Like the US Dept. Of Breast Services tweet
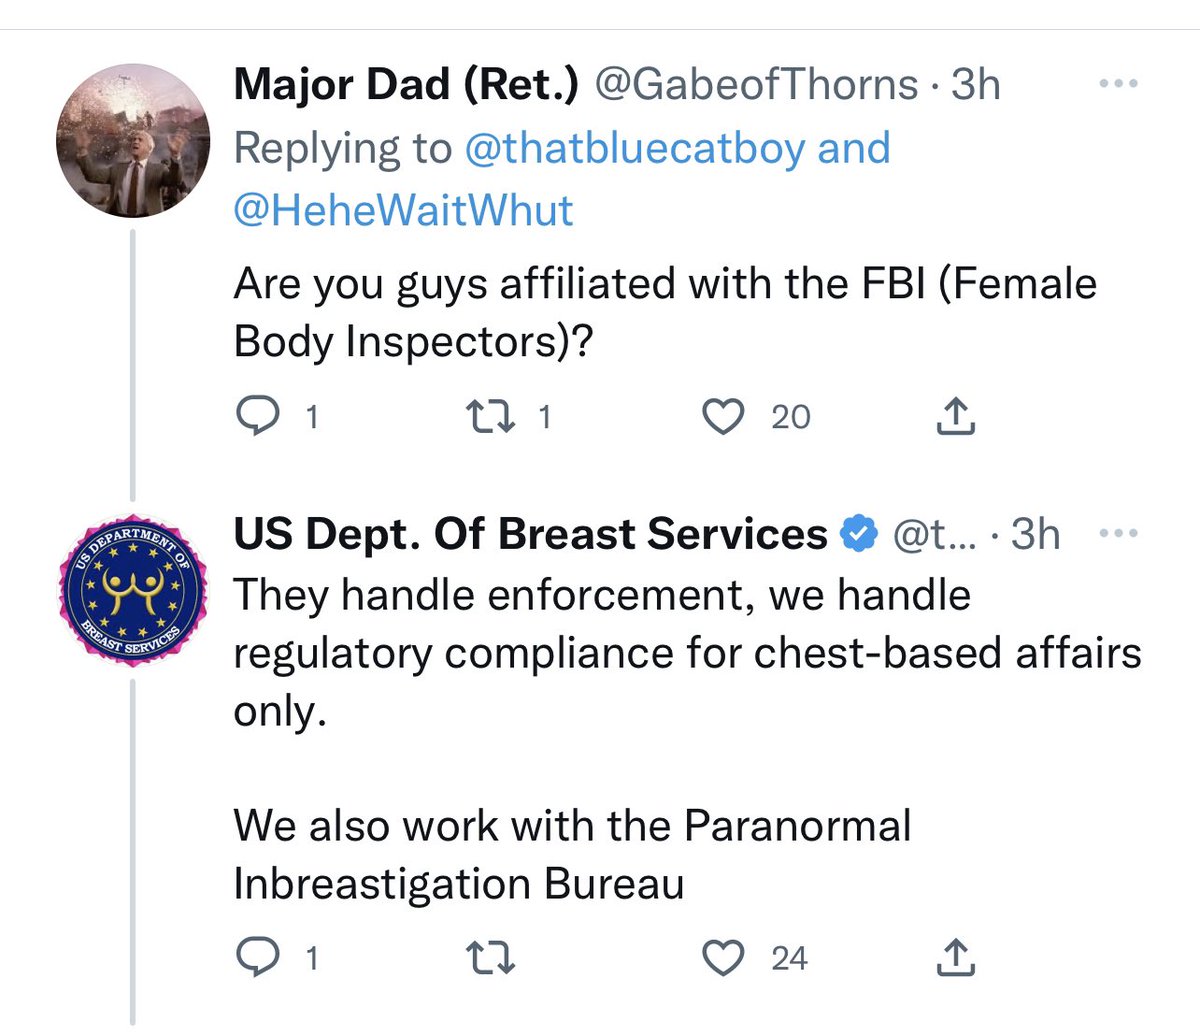The width and height of the screenshot is (1200, 1036). click(x=723, y=958)
